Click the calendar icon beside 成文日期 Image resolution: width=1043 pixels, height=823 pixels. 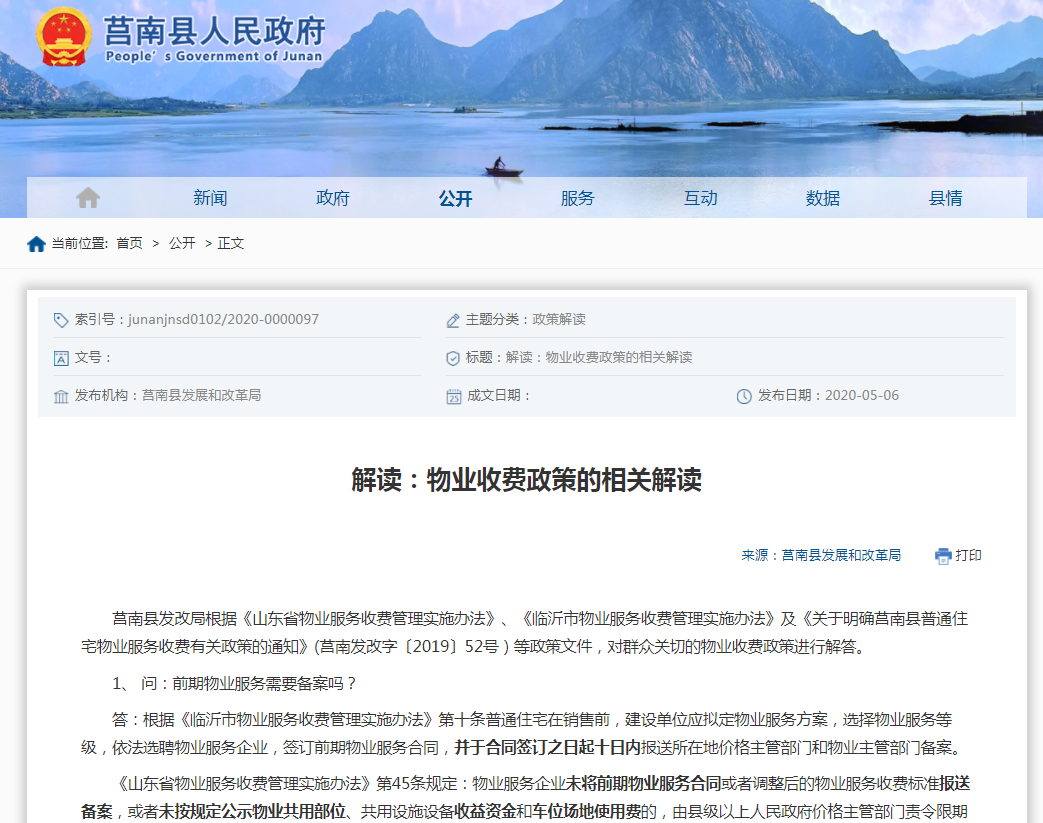tap(453, 396)
